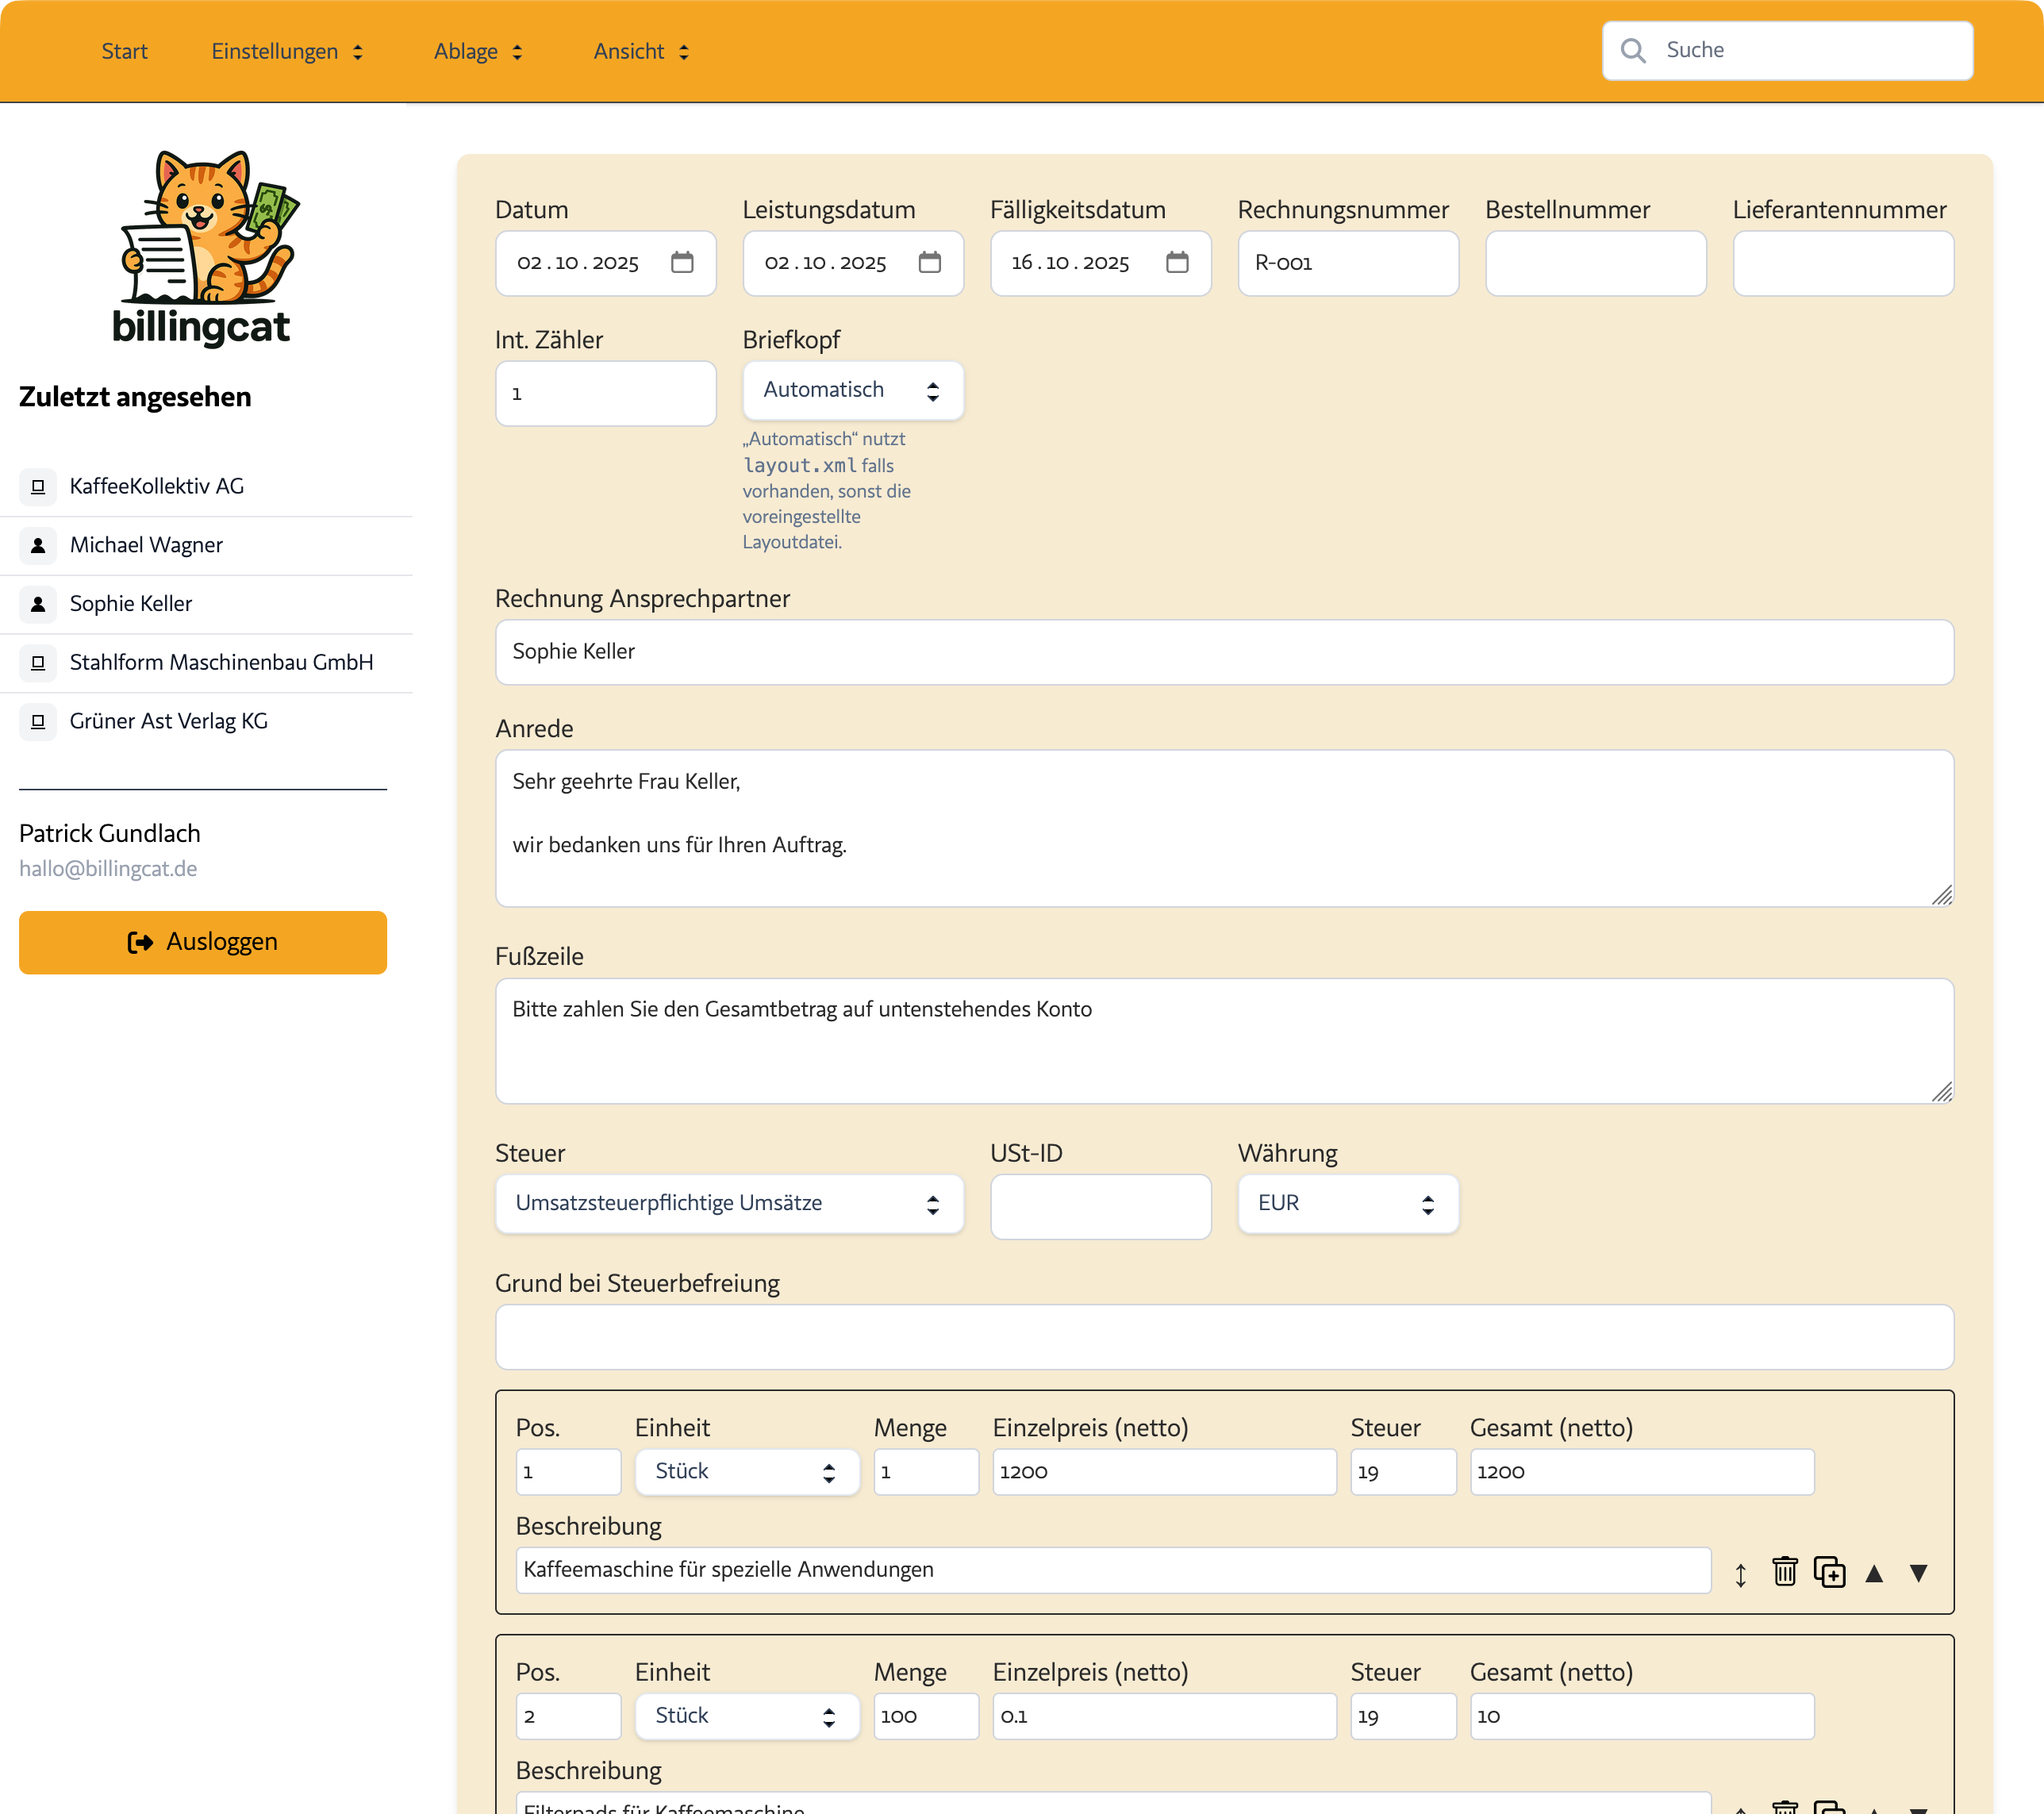Click the Ausloggen button
2044x1814 pixels.
[202, 942]
